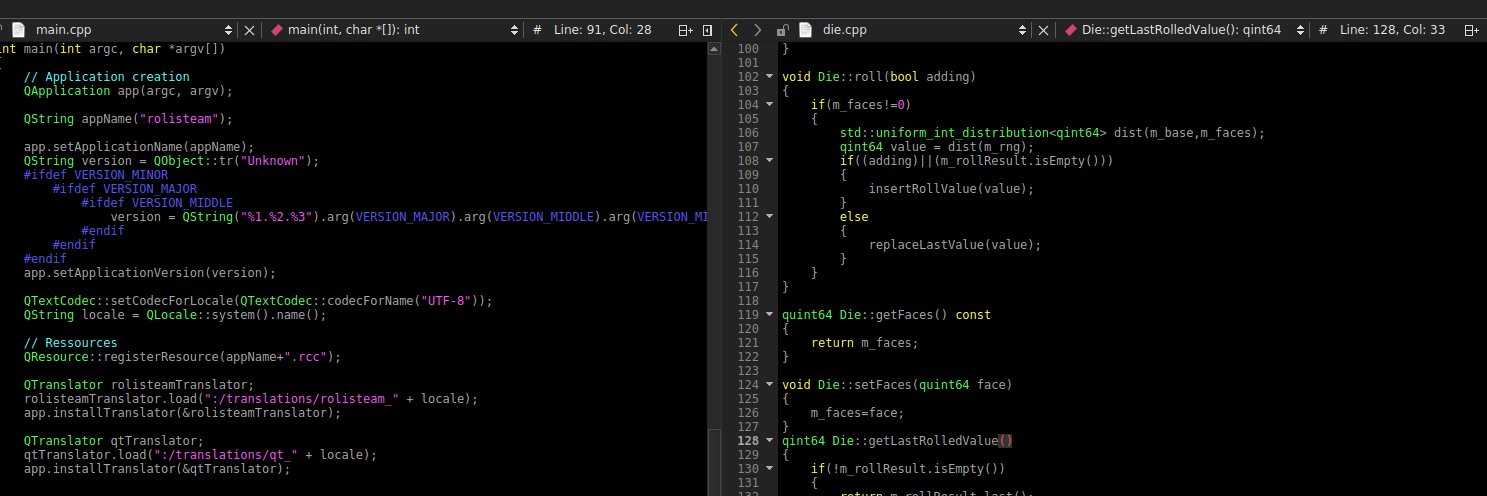1487x496 pixels.
Task: Click the # icon in die.cpp toolbar
Action: (x=1322, y=30)
